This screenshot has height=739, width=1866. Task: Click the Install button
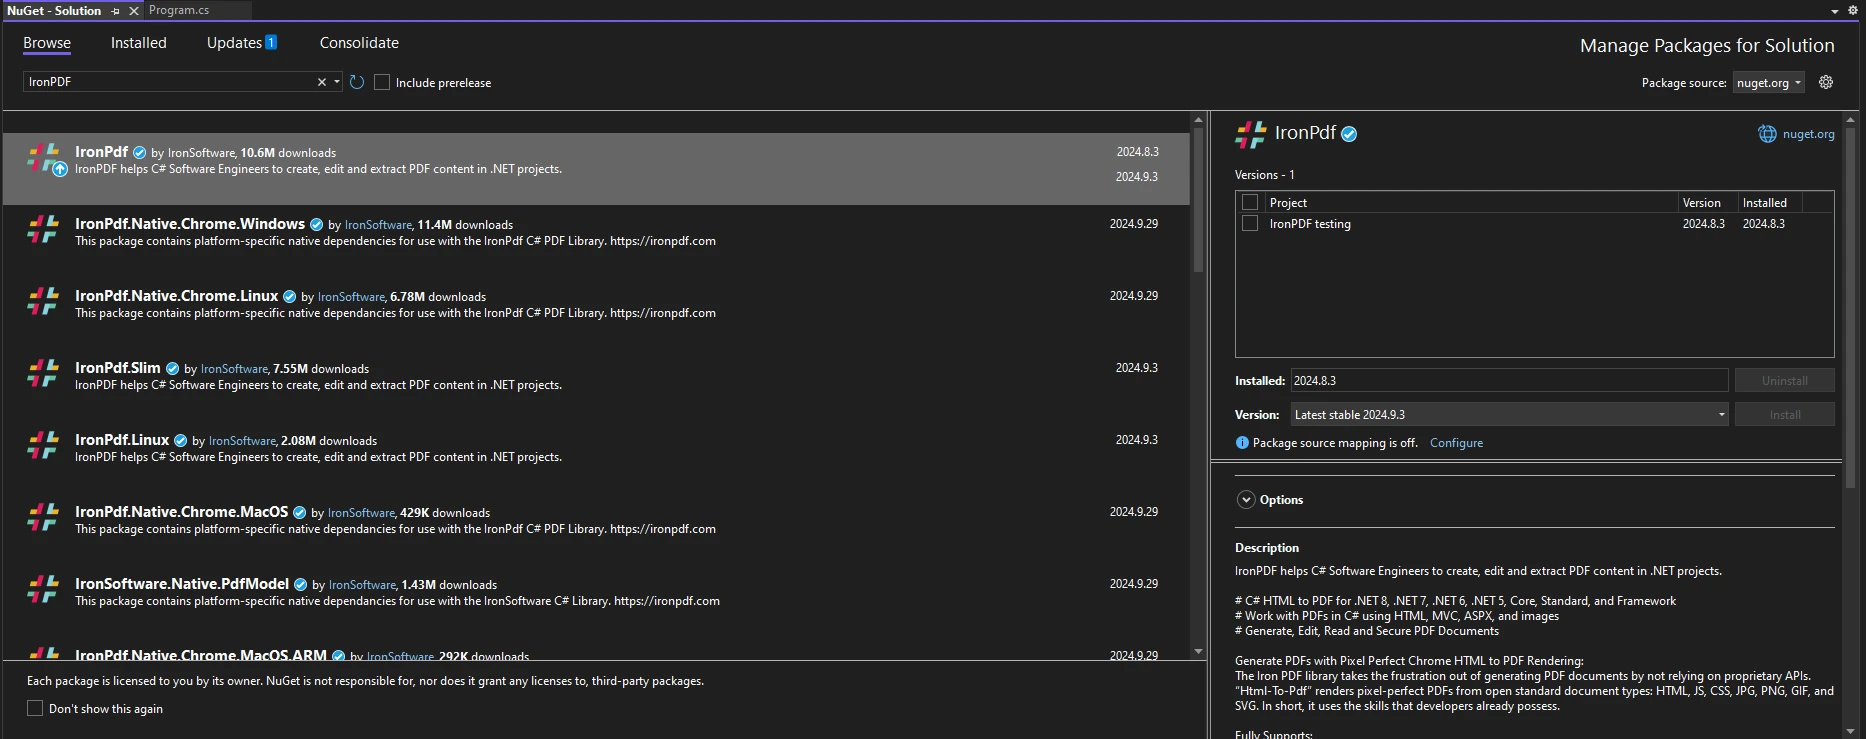1784,414
